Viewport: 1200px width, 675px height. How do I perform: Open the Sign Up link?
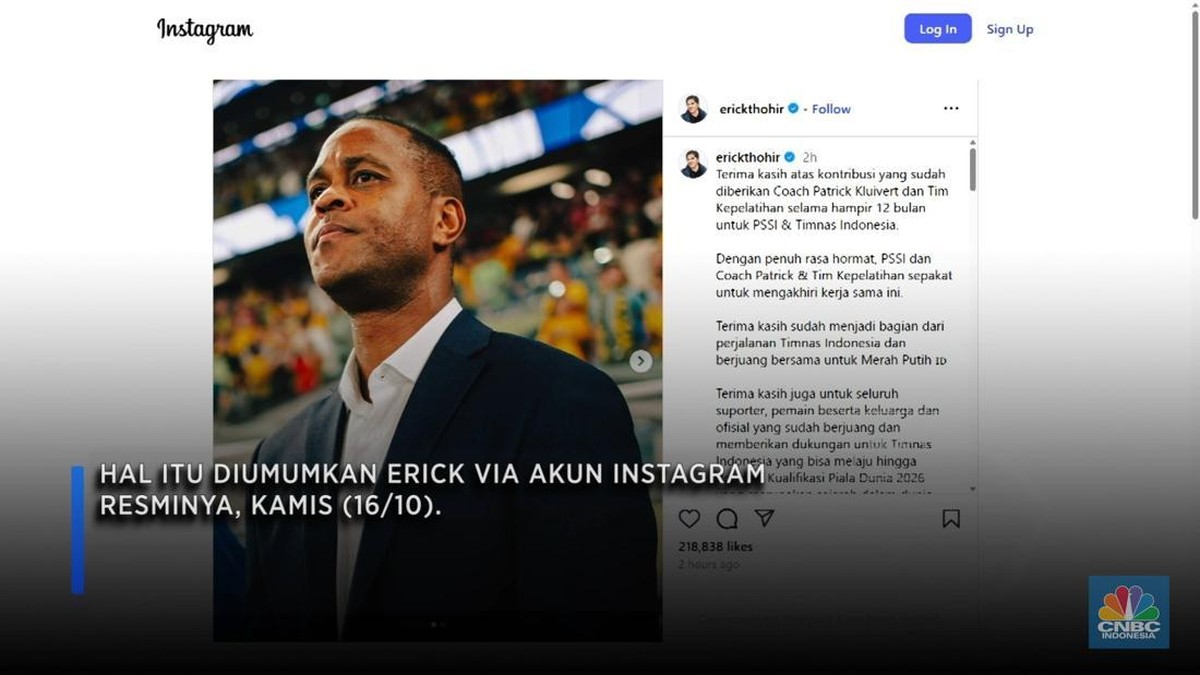tap(1010, 29)
